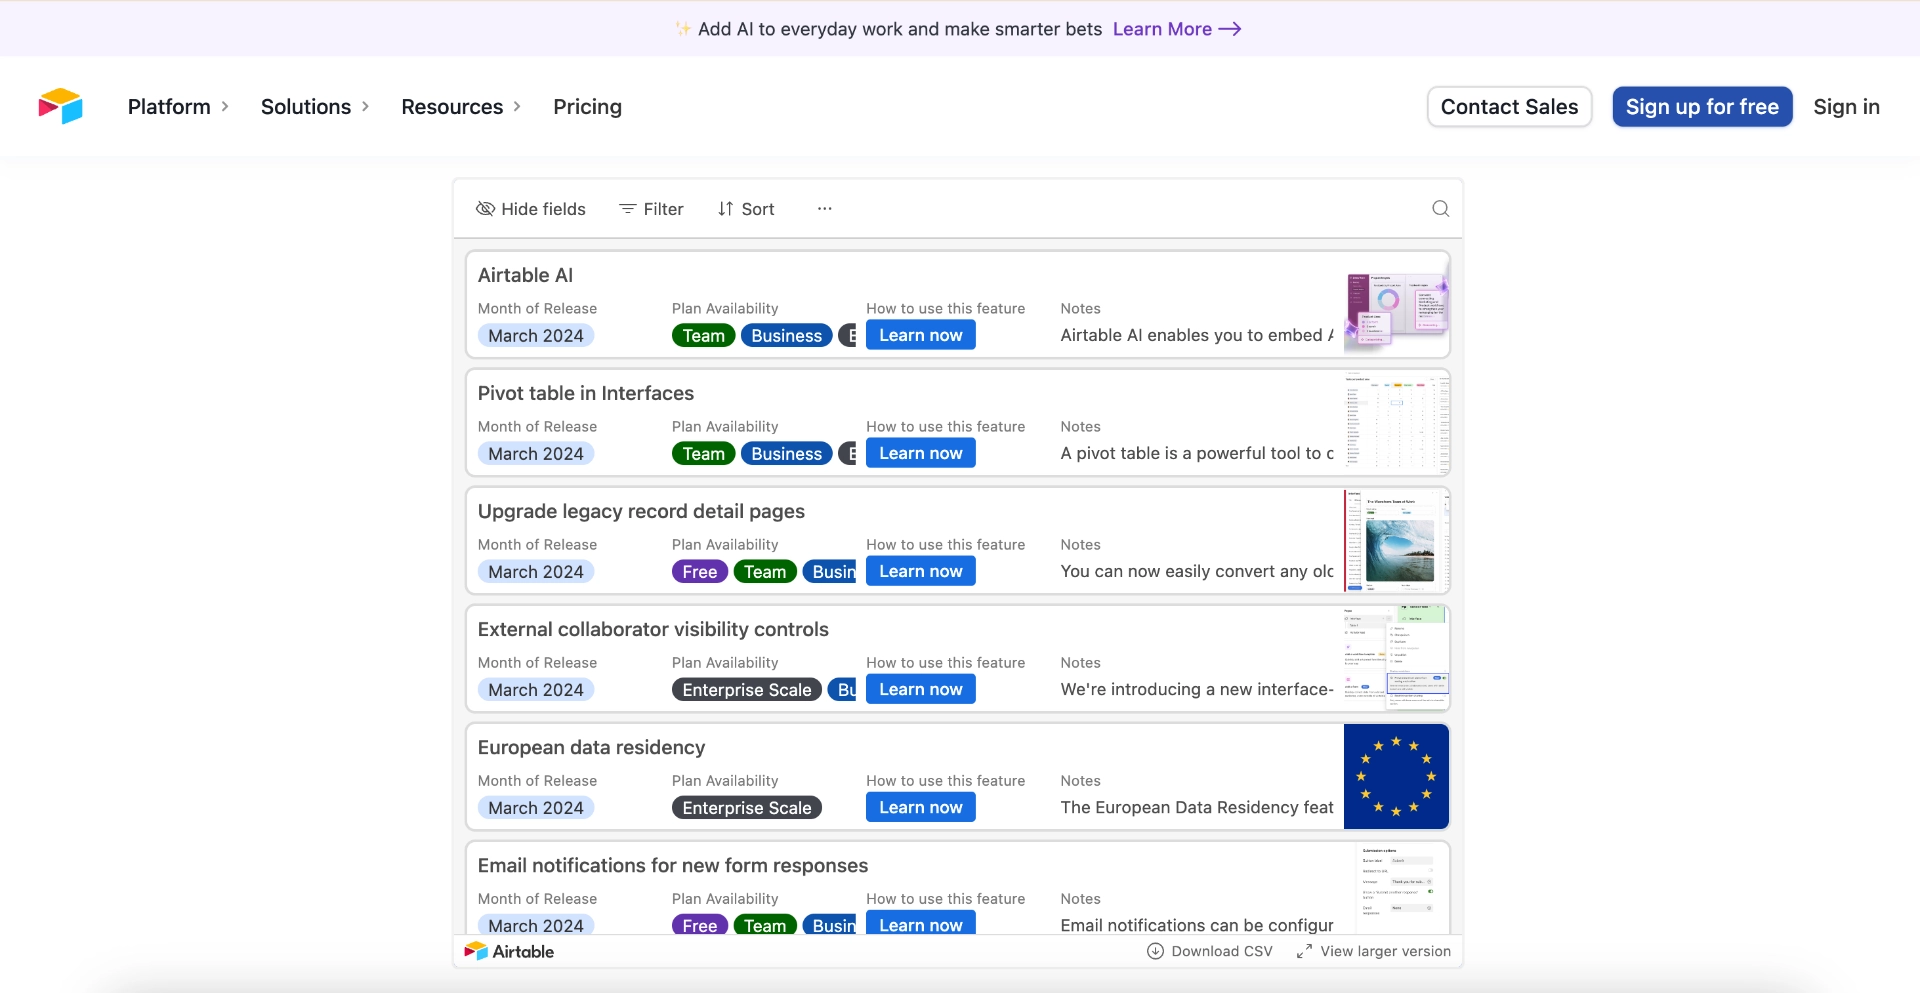Click the Pivot table in Interfaces preview image
Screen dimensions: 1920x993
(1396, 422)
